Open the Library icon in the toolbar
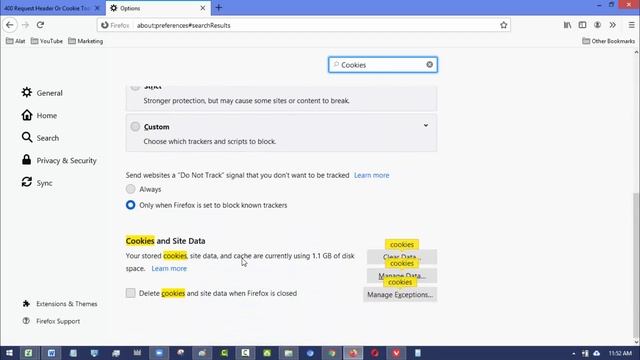 click(x=567, y=25)
